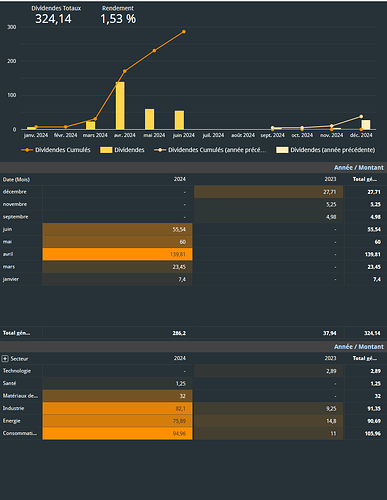The width and height of the screenshot is (387, 500).
Task: Toggle Dividendes (année précédente) legend entry
Action: pos(326,150)
